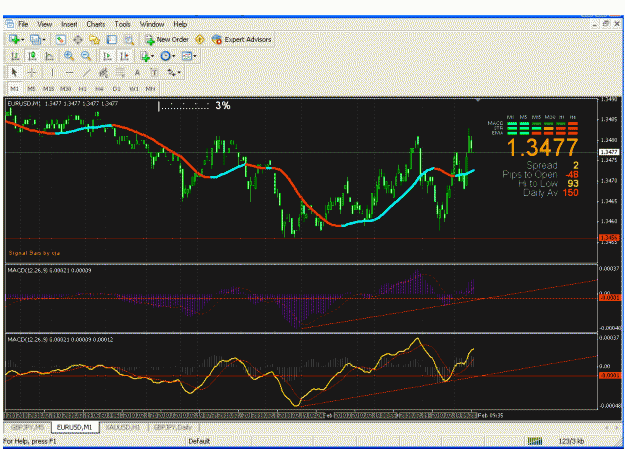Open the Terminal panel icon
The image size is (625, 449).
click(x=112, y=39)
